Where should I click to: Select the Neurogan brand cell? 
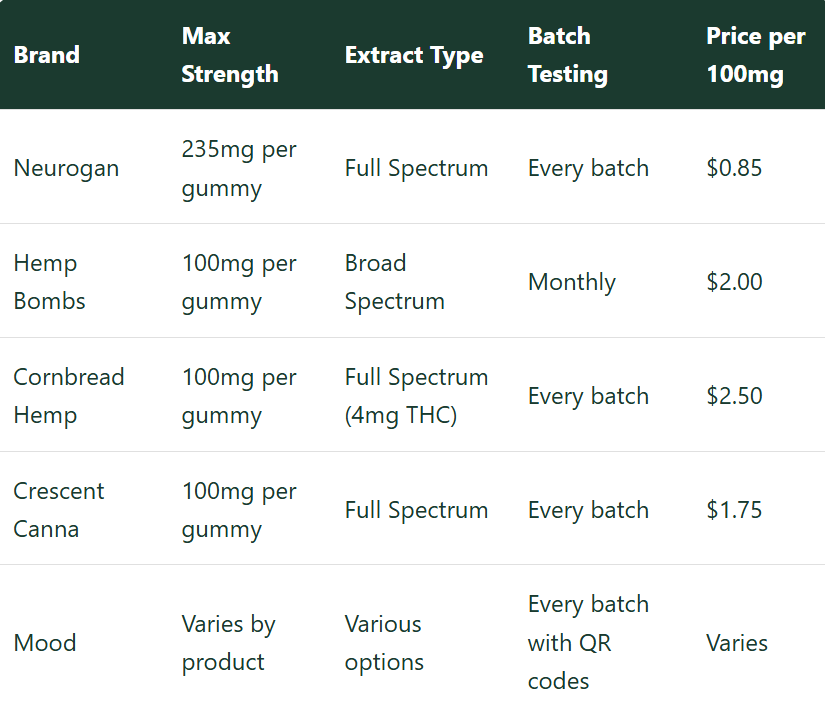click(66, 168)
